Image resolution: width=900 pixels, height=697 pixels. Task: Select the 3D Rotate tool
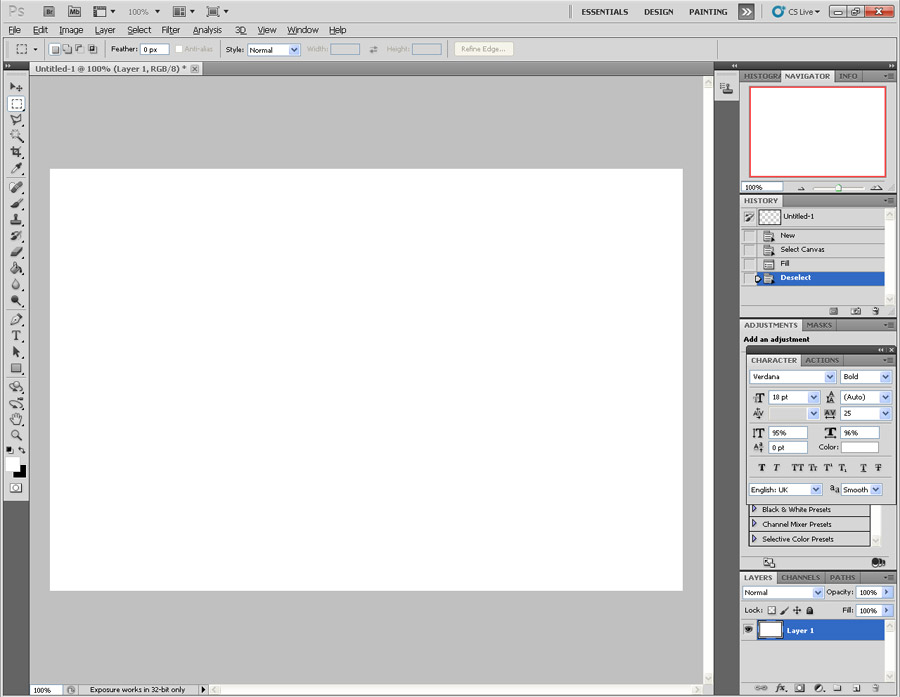click(x=16, y=387)
